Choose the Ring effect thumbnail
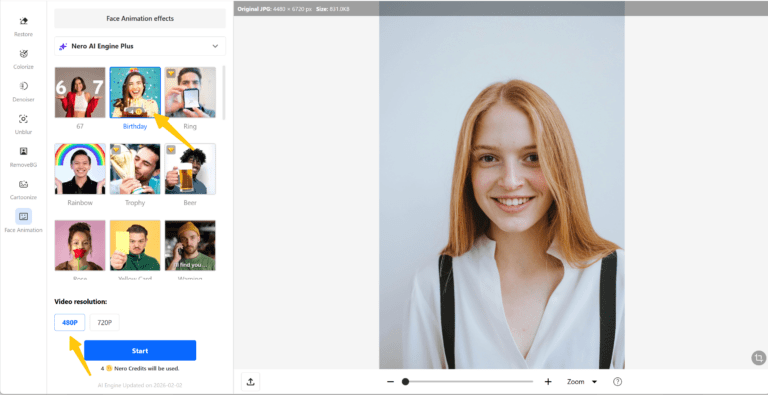 [190, 93]
